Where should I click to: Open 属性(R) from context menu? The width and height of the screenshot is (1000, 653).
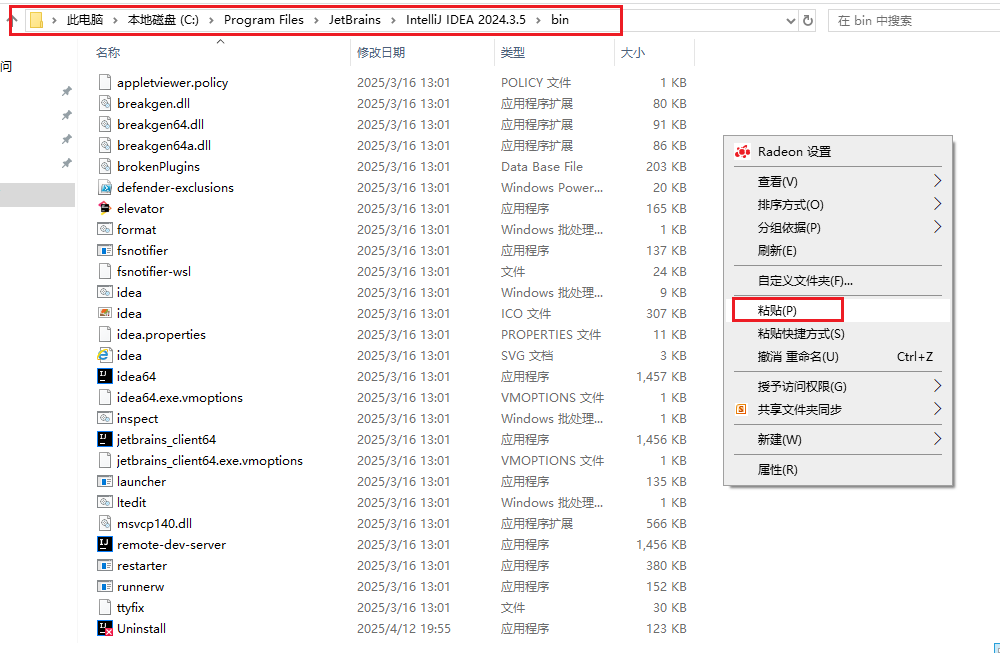click(838, 470)
